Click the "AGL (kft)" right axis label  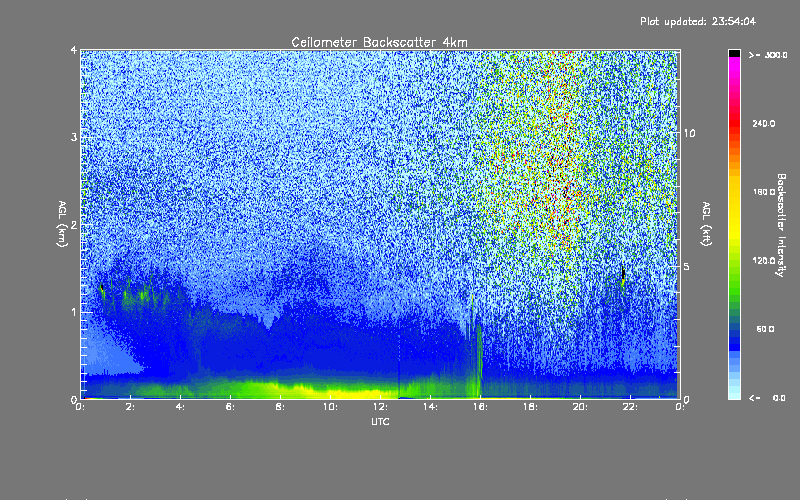[707, 224]
